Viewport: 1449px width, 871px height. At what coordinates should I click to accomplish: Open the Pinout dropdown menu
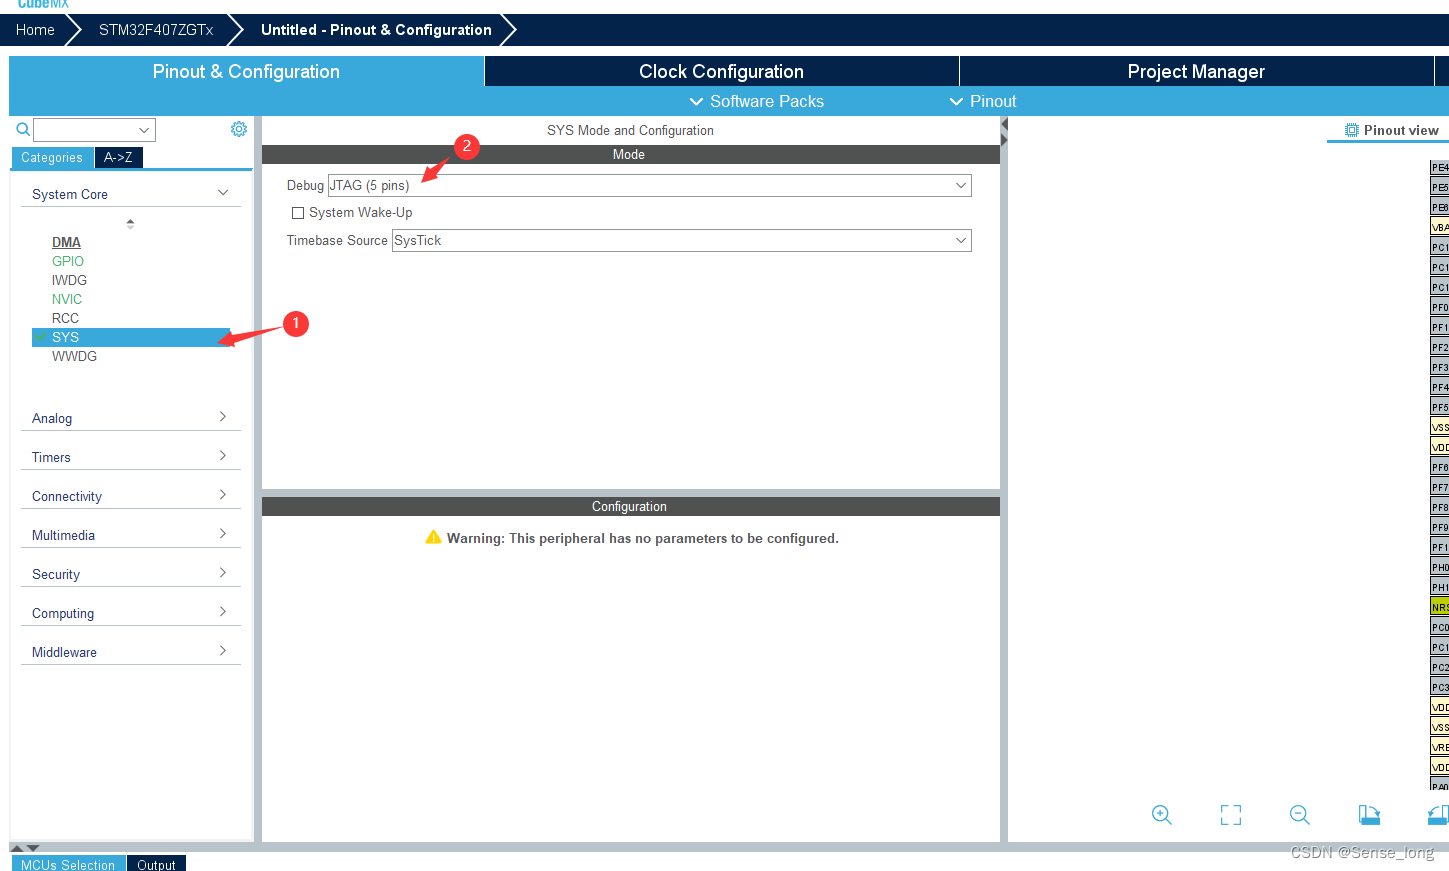pyautogui.click(x=983, y=101)
